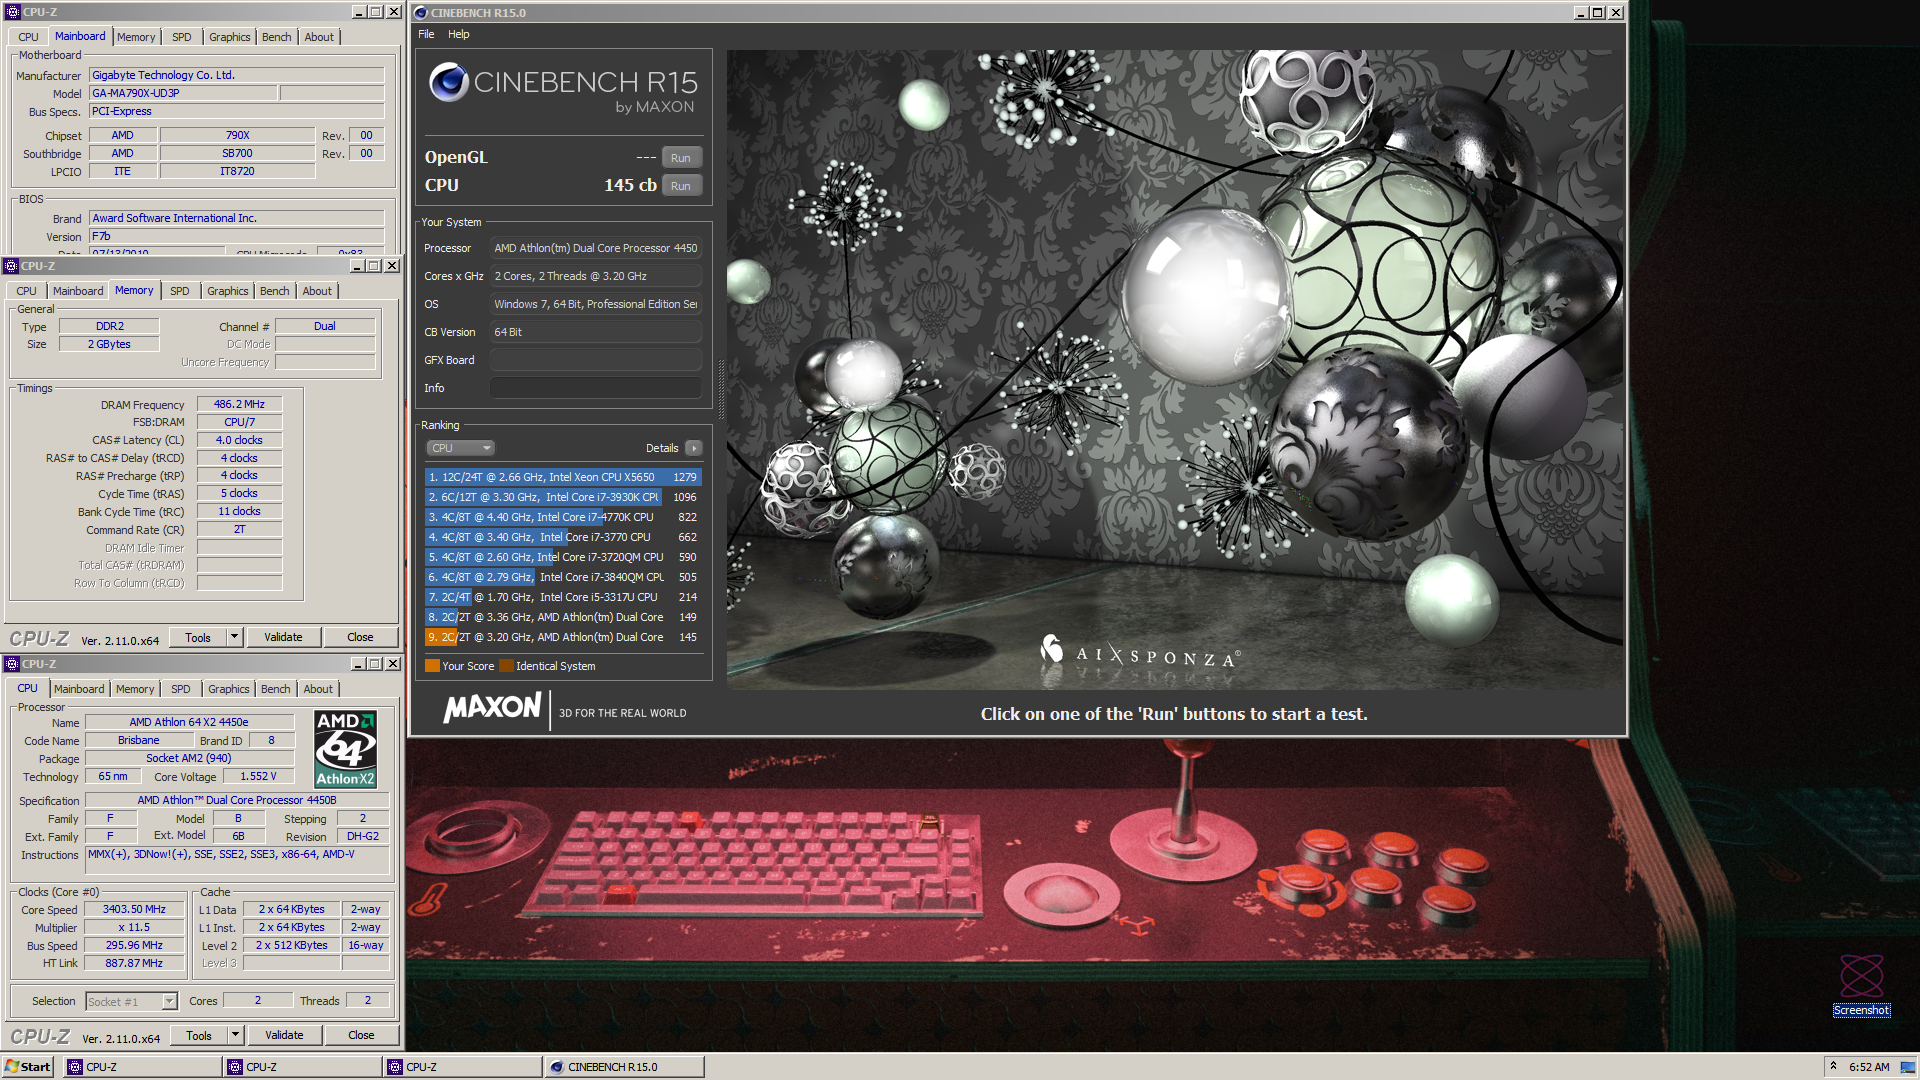
Task: Open the Ranking Details arrow button
Action: pos(694,448)
